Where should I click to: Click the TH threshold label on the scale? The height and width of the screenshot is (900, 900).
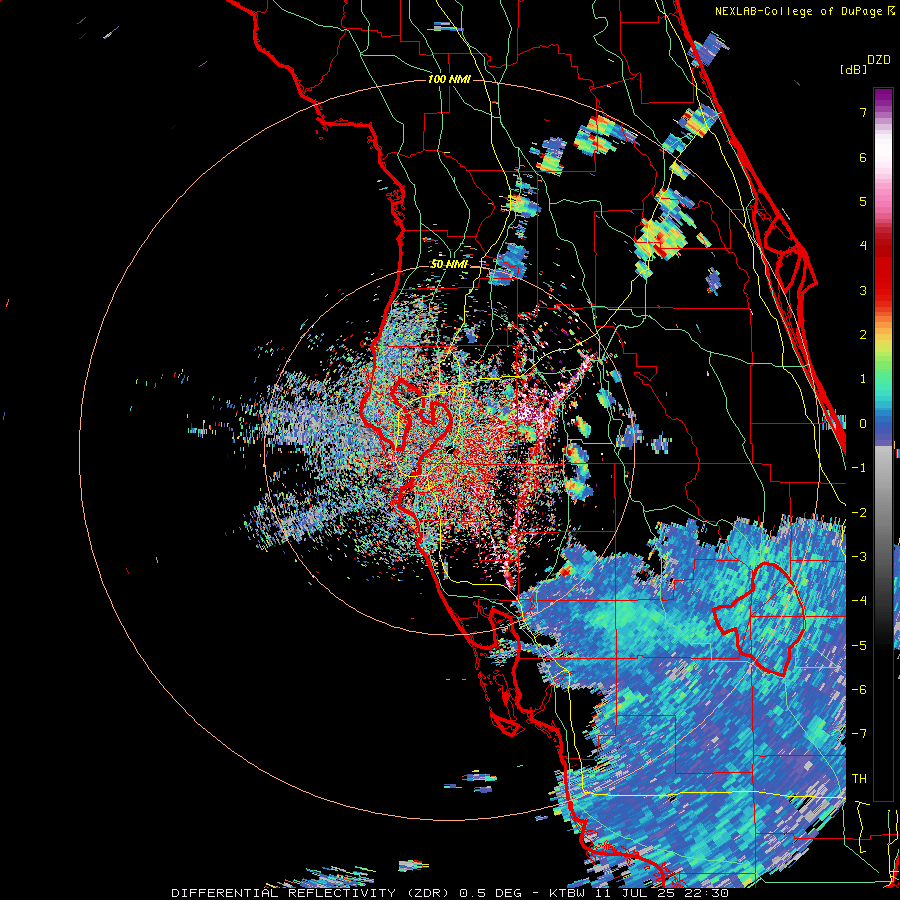[x=859, y=778]
